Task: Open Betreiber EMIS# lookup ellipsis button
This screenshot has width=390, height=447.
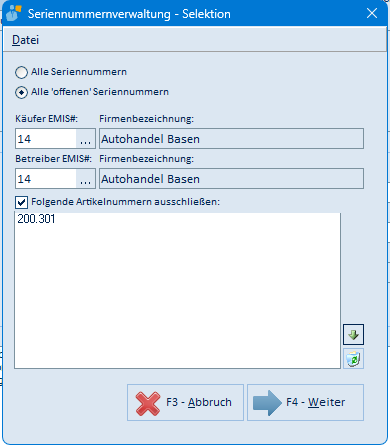Action: [86, 179]
